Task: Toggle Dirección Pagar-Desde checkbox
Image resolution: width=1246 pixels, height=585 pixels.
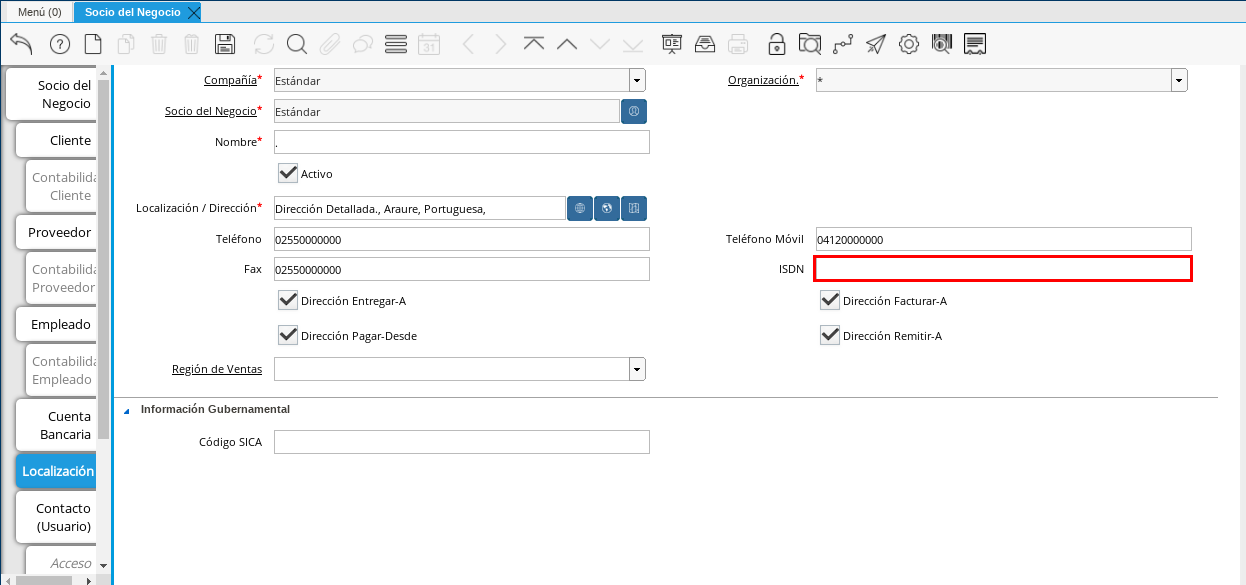Action: point(288,335)
